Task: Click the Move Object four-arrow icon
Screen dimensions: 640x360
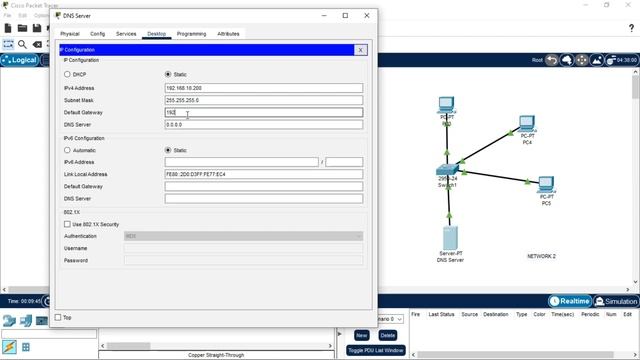Action: tap(582, 60)
